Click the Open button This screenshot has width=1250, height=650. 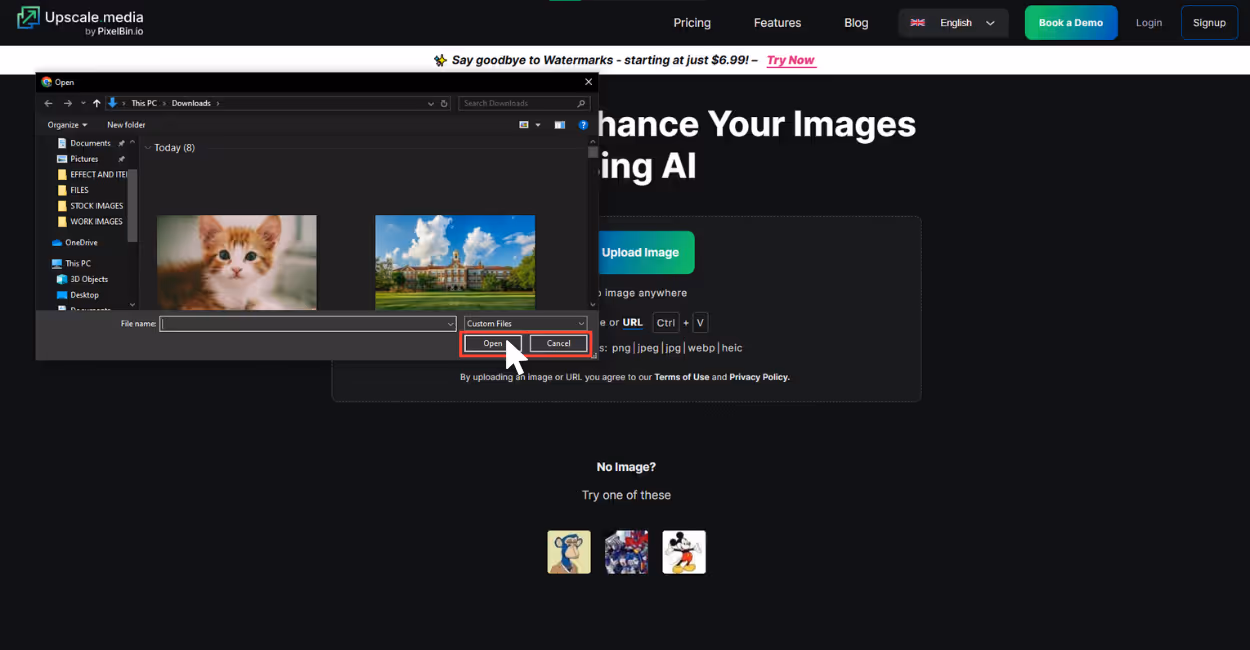pyautogui.click(x=493, y=343)
